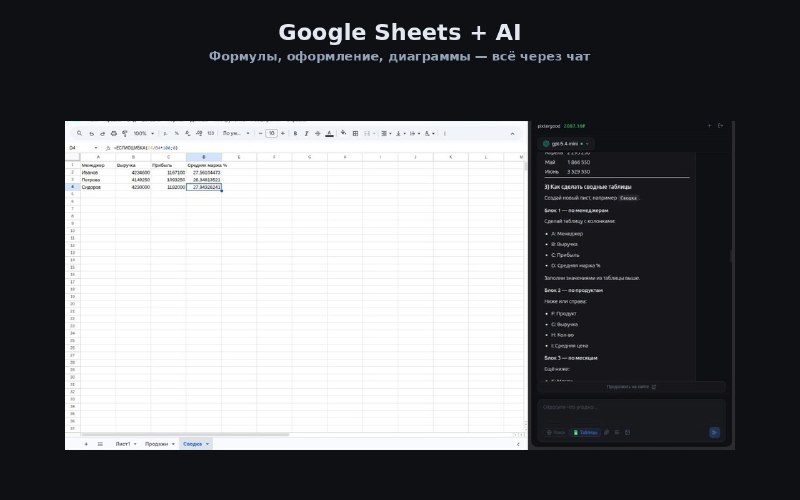Screen dimensions: 800x500
Task: Open the 100% zoom dropdown
Action: 142,132
